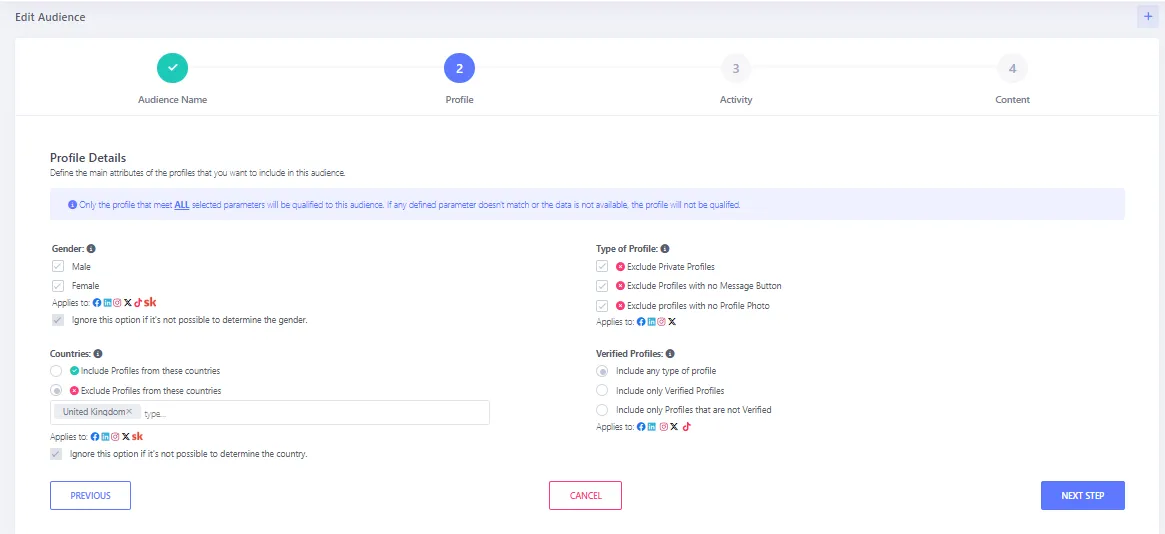Click the info icon in the blue notice
This screenshot has width=1165, height=534.
pos(72,204)
